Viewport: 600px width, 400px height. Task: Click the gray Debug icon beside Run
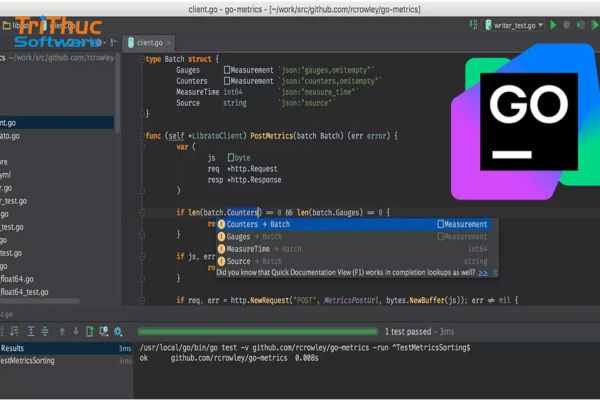click(567, 25)
